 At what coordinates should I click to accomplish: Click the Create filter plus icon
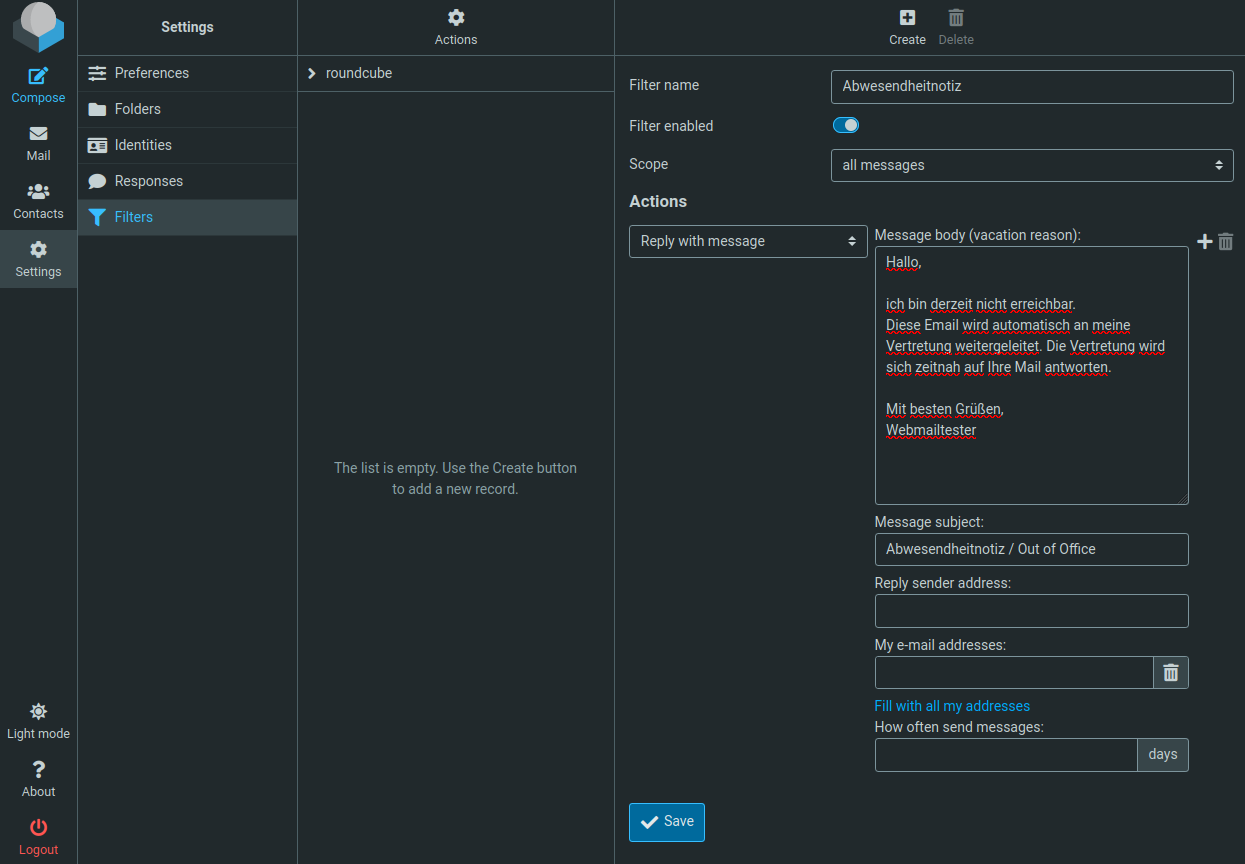tap(907, 18)
